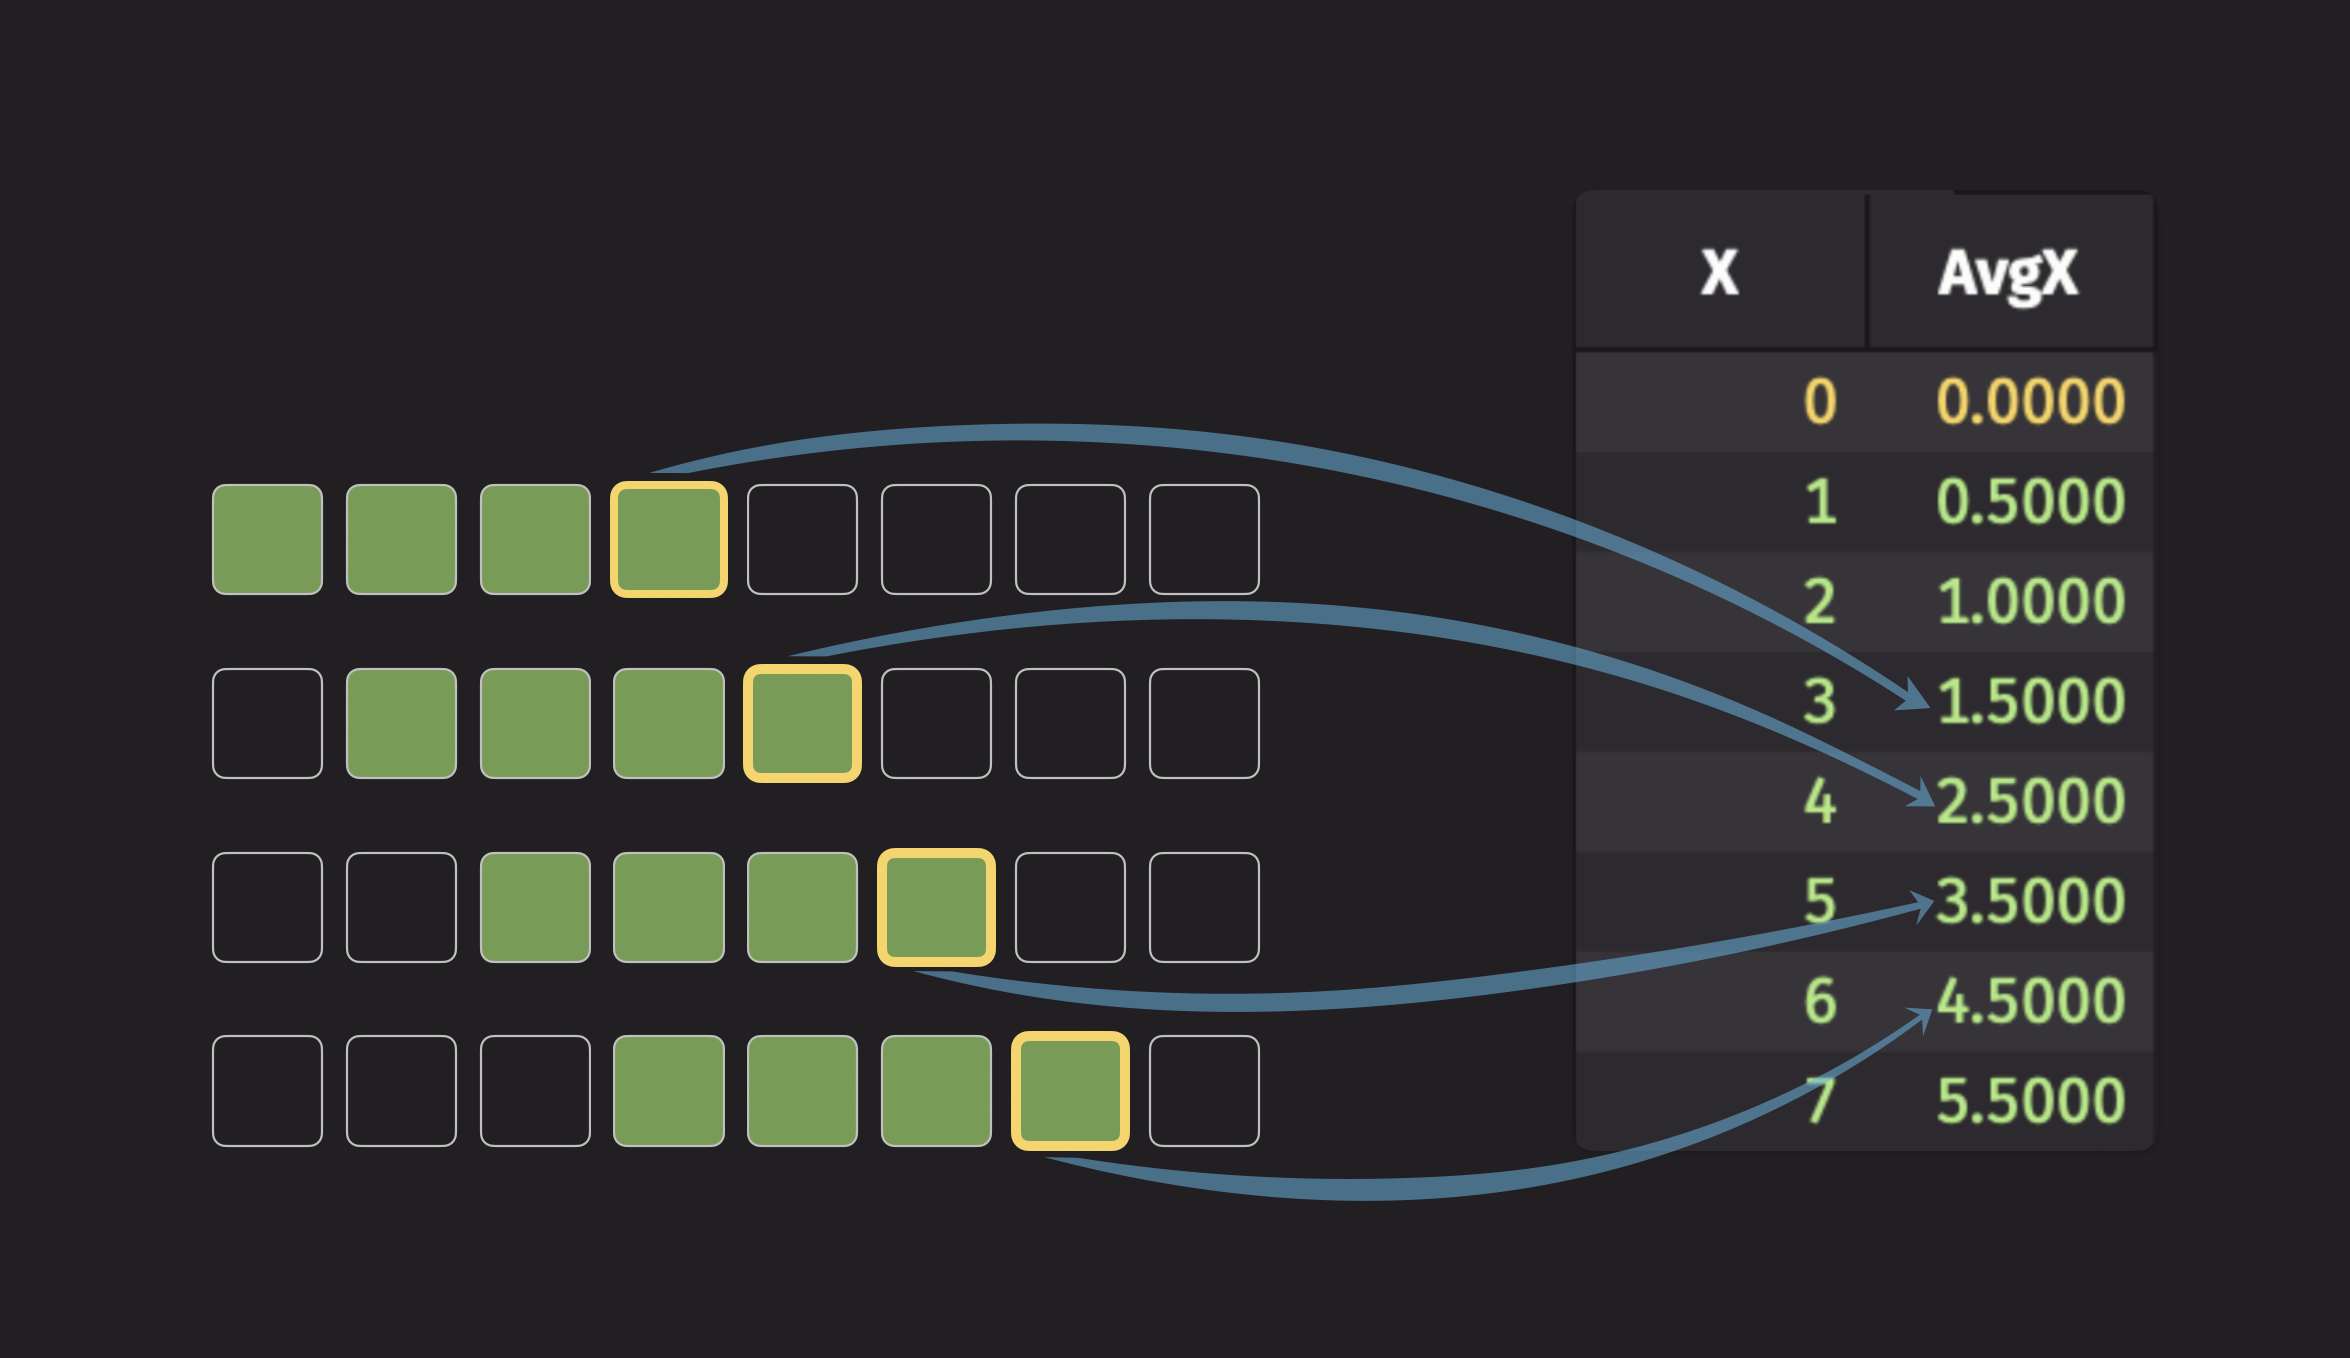Click the AvgX value 5.5000
Image resolution: width=2350 pixels, height=1358 pixels.
(x=2030, y=1102)
